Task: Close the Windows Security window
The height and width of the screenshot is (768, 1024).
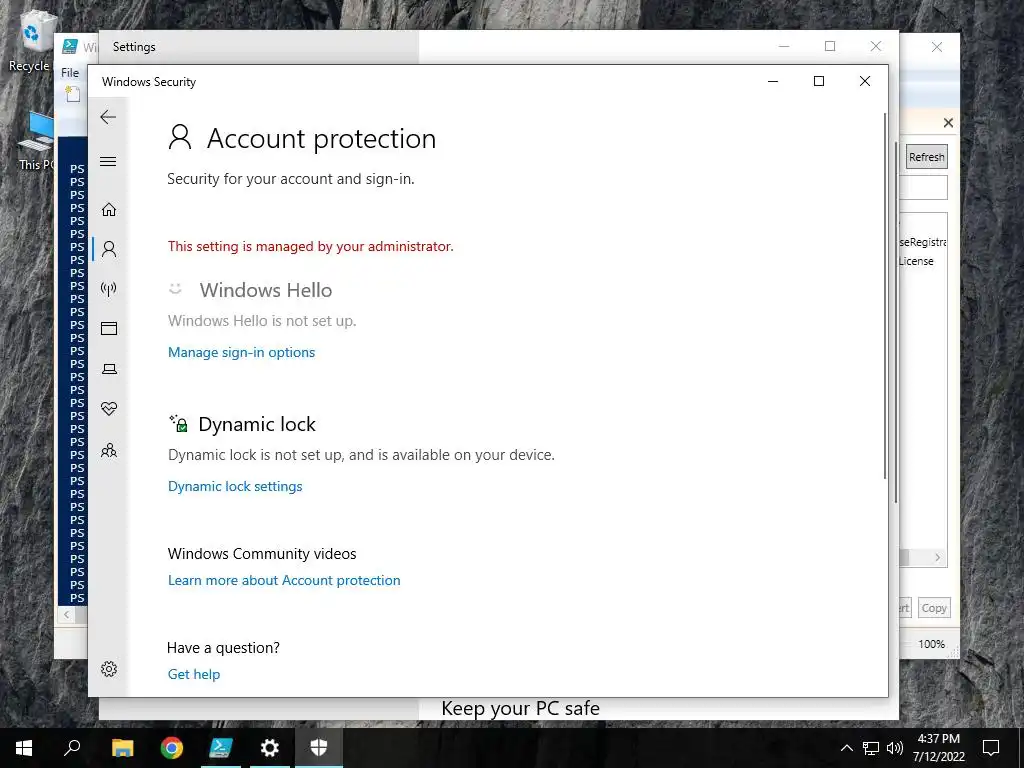Action: (x=865, y=81)
